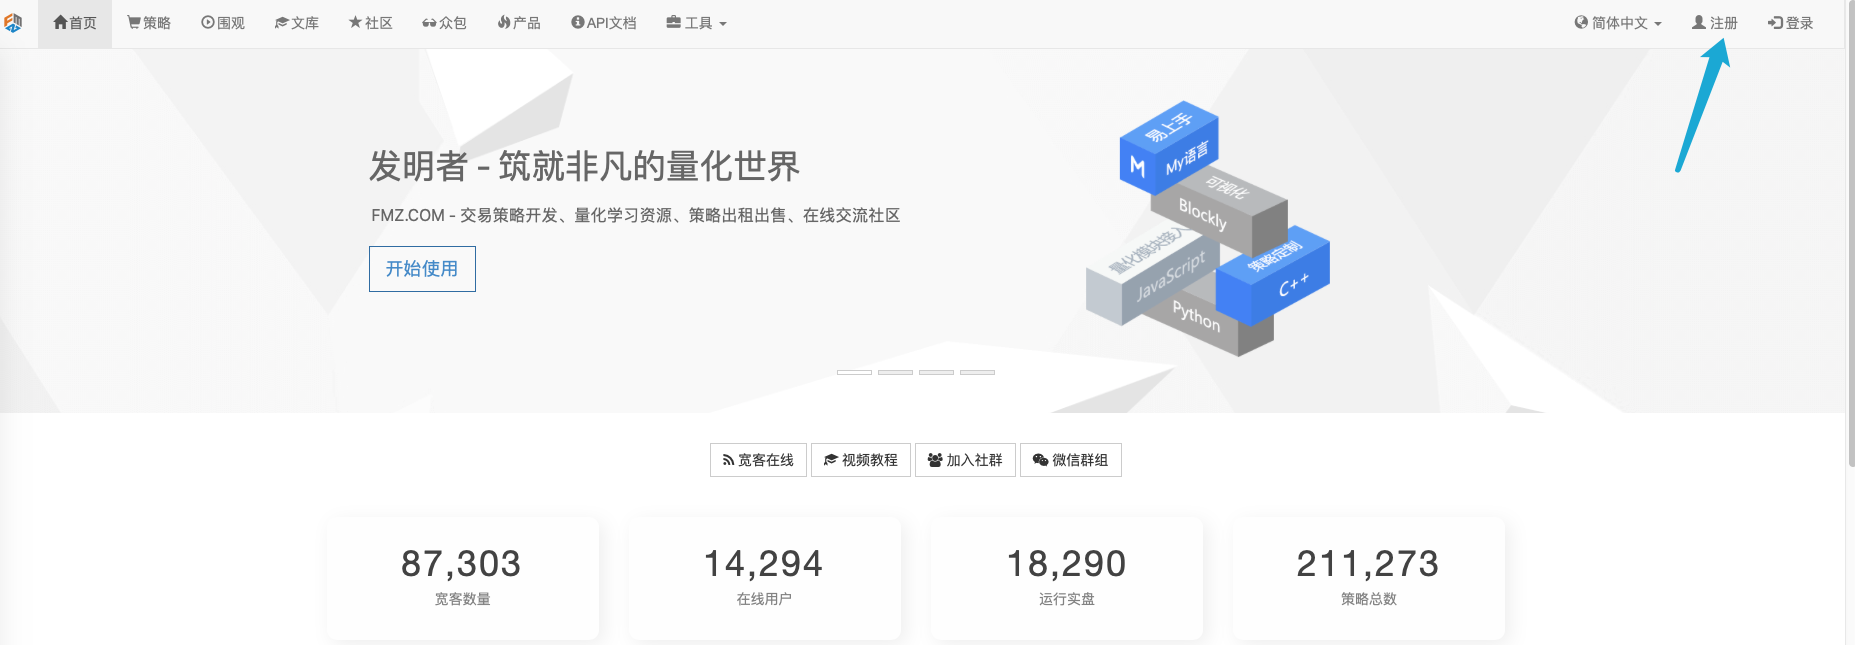Screen dimensions: 1855x645
Task: Expand the 简体中文 language dropdown
Action: (1617, 23)
